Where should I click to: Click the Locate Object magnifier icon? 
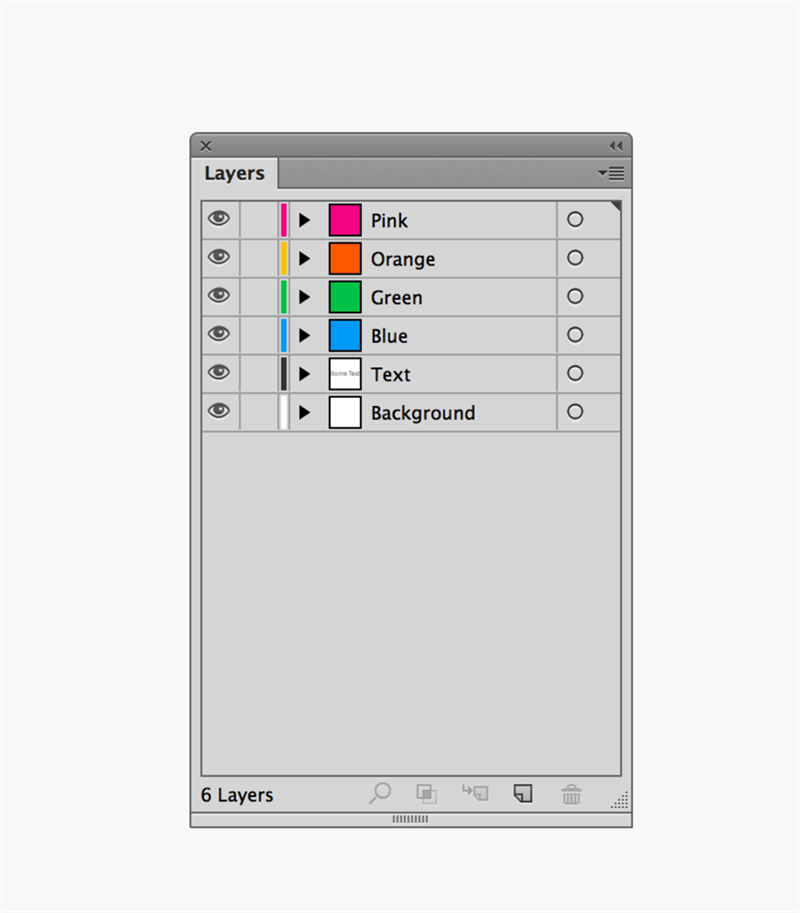coord(380,793)
